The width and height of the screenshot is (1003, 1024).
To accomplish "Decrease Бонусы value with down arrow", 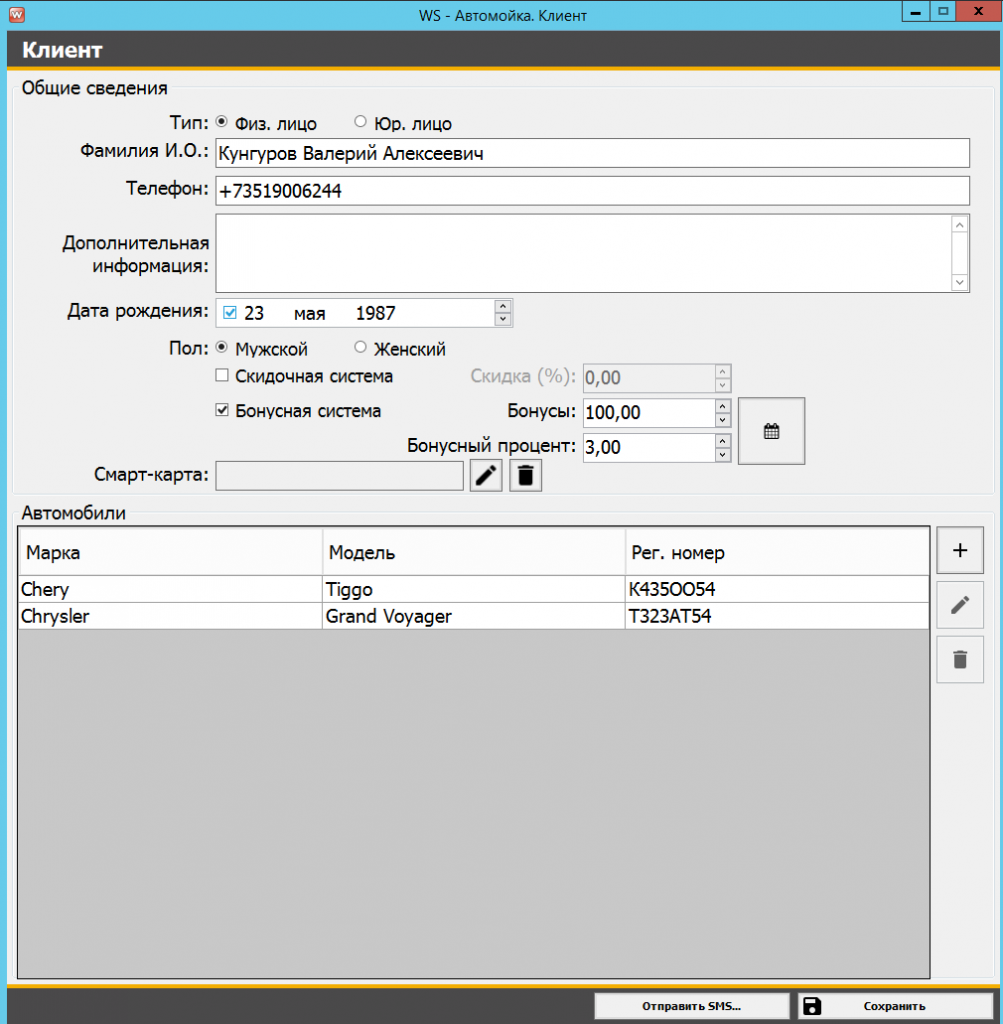I will tap(722, 420).
